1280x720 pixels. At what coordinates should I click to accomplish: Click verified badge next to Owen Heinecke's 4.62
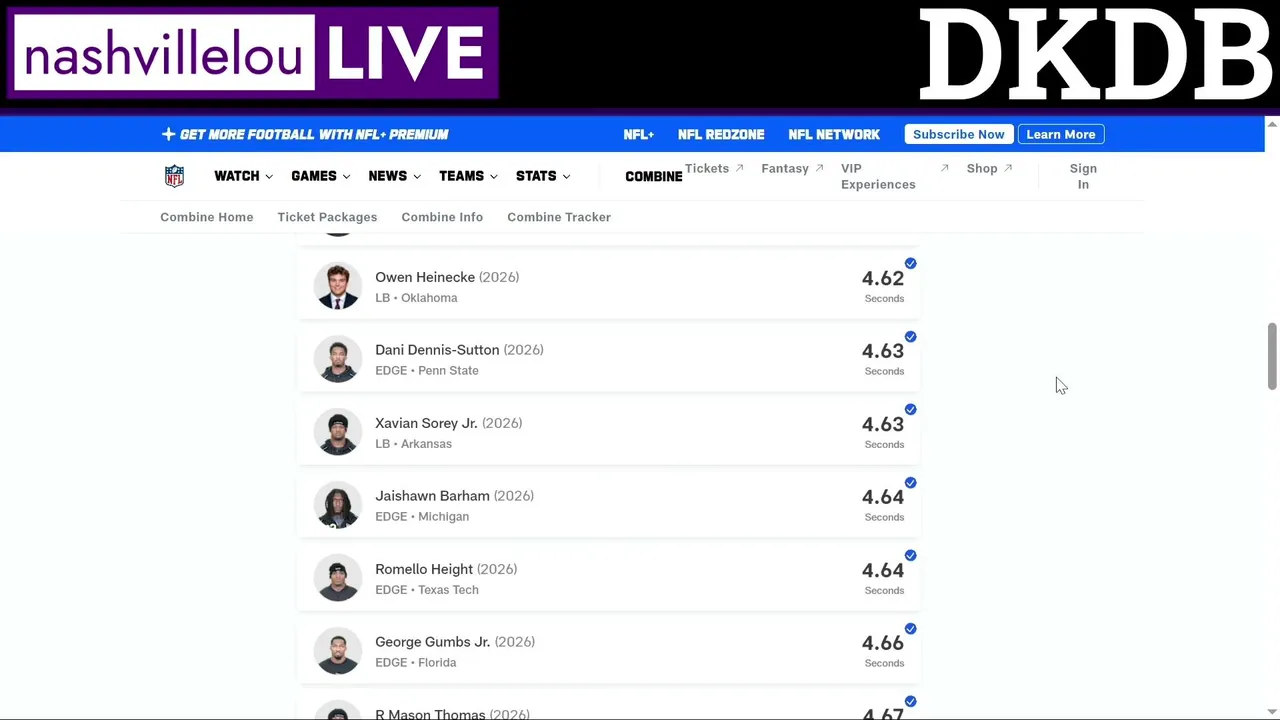910,264
